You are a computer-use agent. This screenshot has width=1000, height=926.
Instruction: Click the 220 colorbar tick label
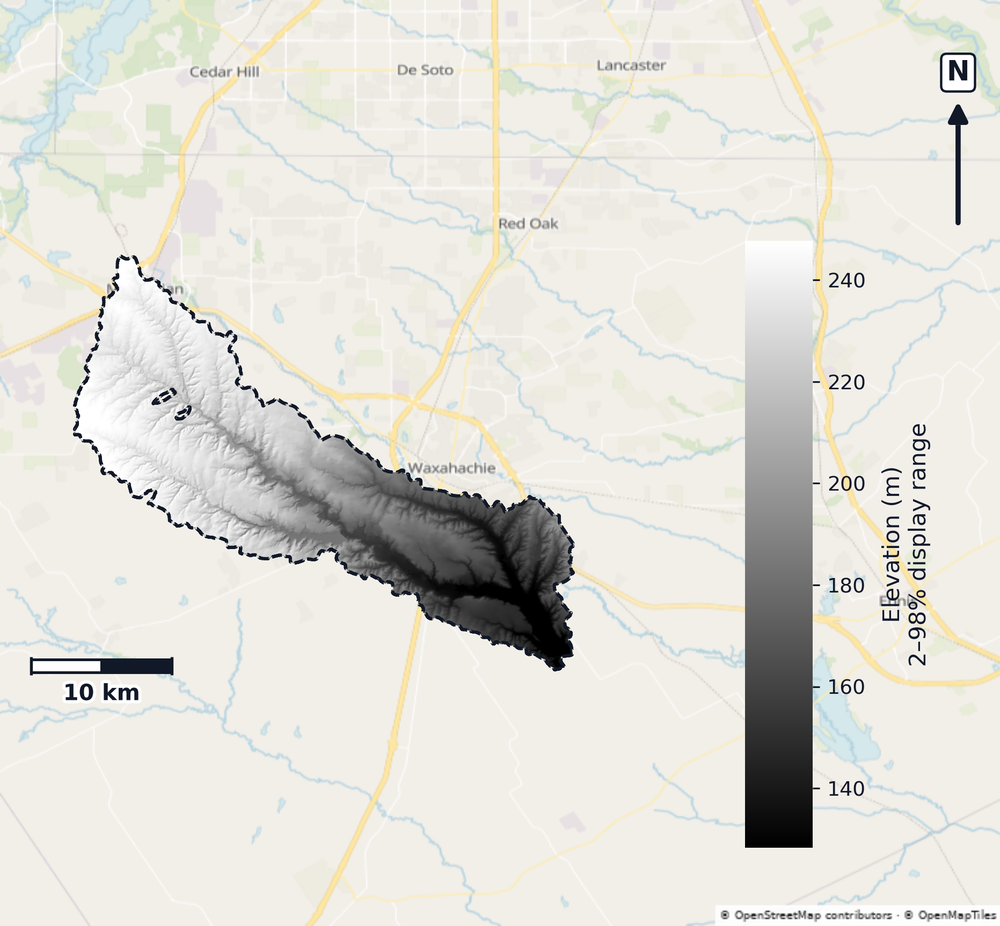click(846, 382)
